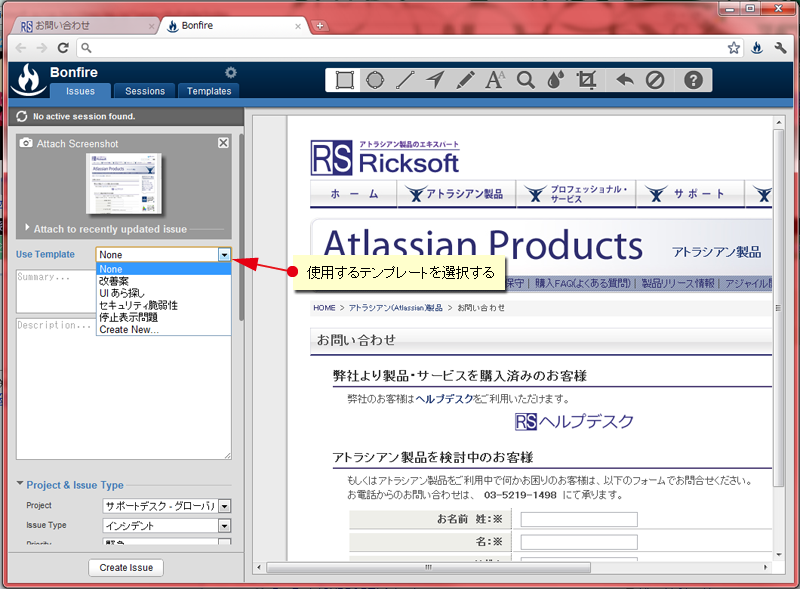Screen dimensions: 800x589
Task: Click the page's horizontal scrollbar
Action: click(429, 567)
